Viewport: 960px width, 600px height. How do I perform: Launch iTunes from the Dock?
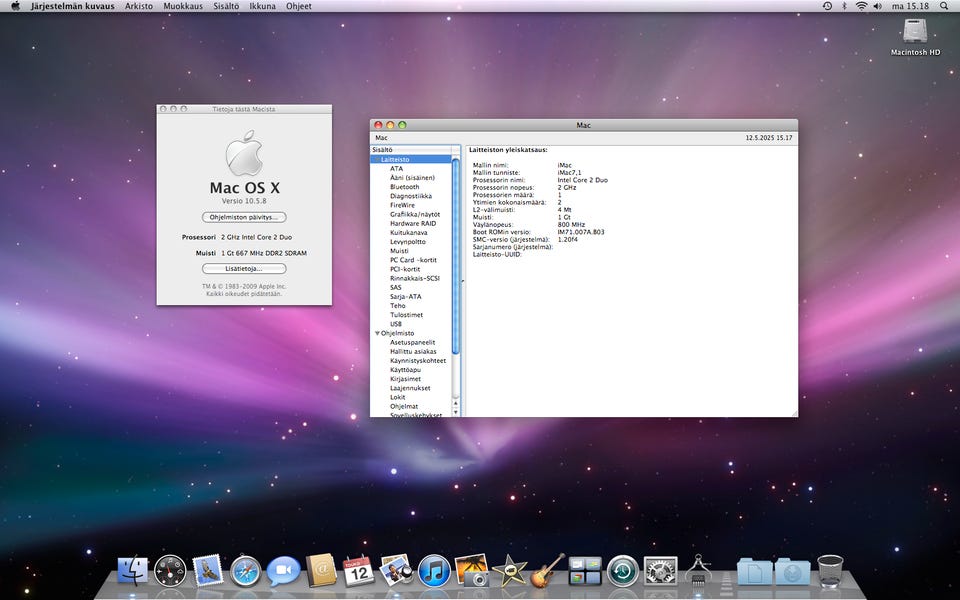coord(433,571)
